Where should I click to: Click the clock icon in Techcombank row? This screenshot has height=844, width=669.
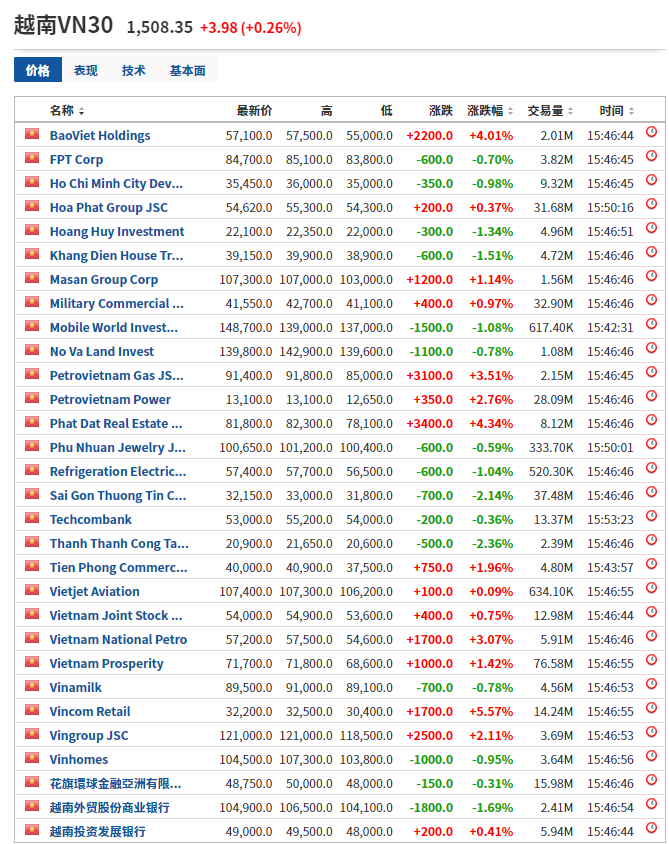pos(651,516)
